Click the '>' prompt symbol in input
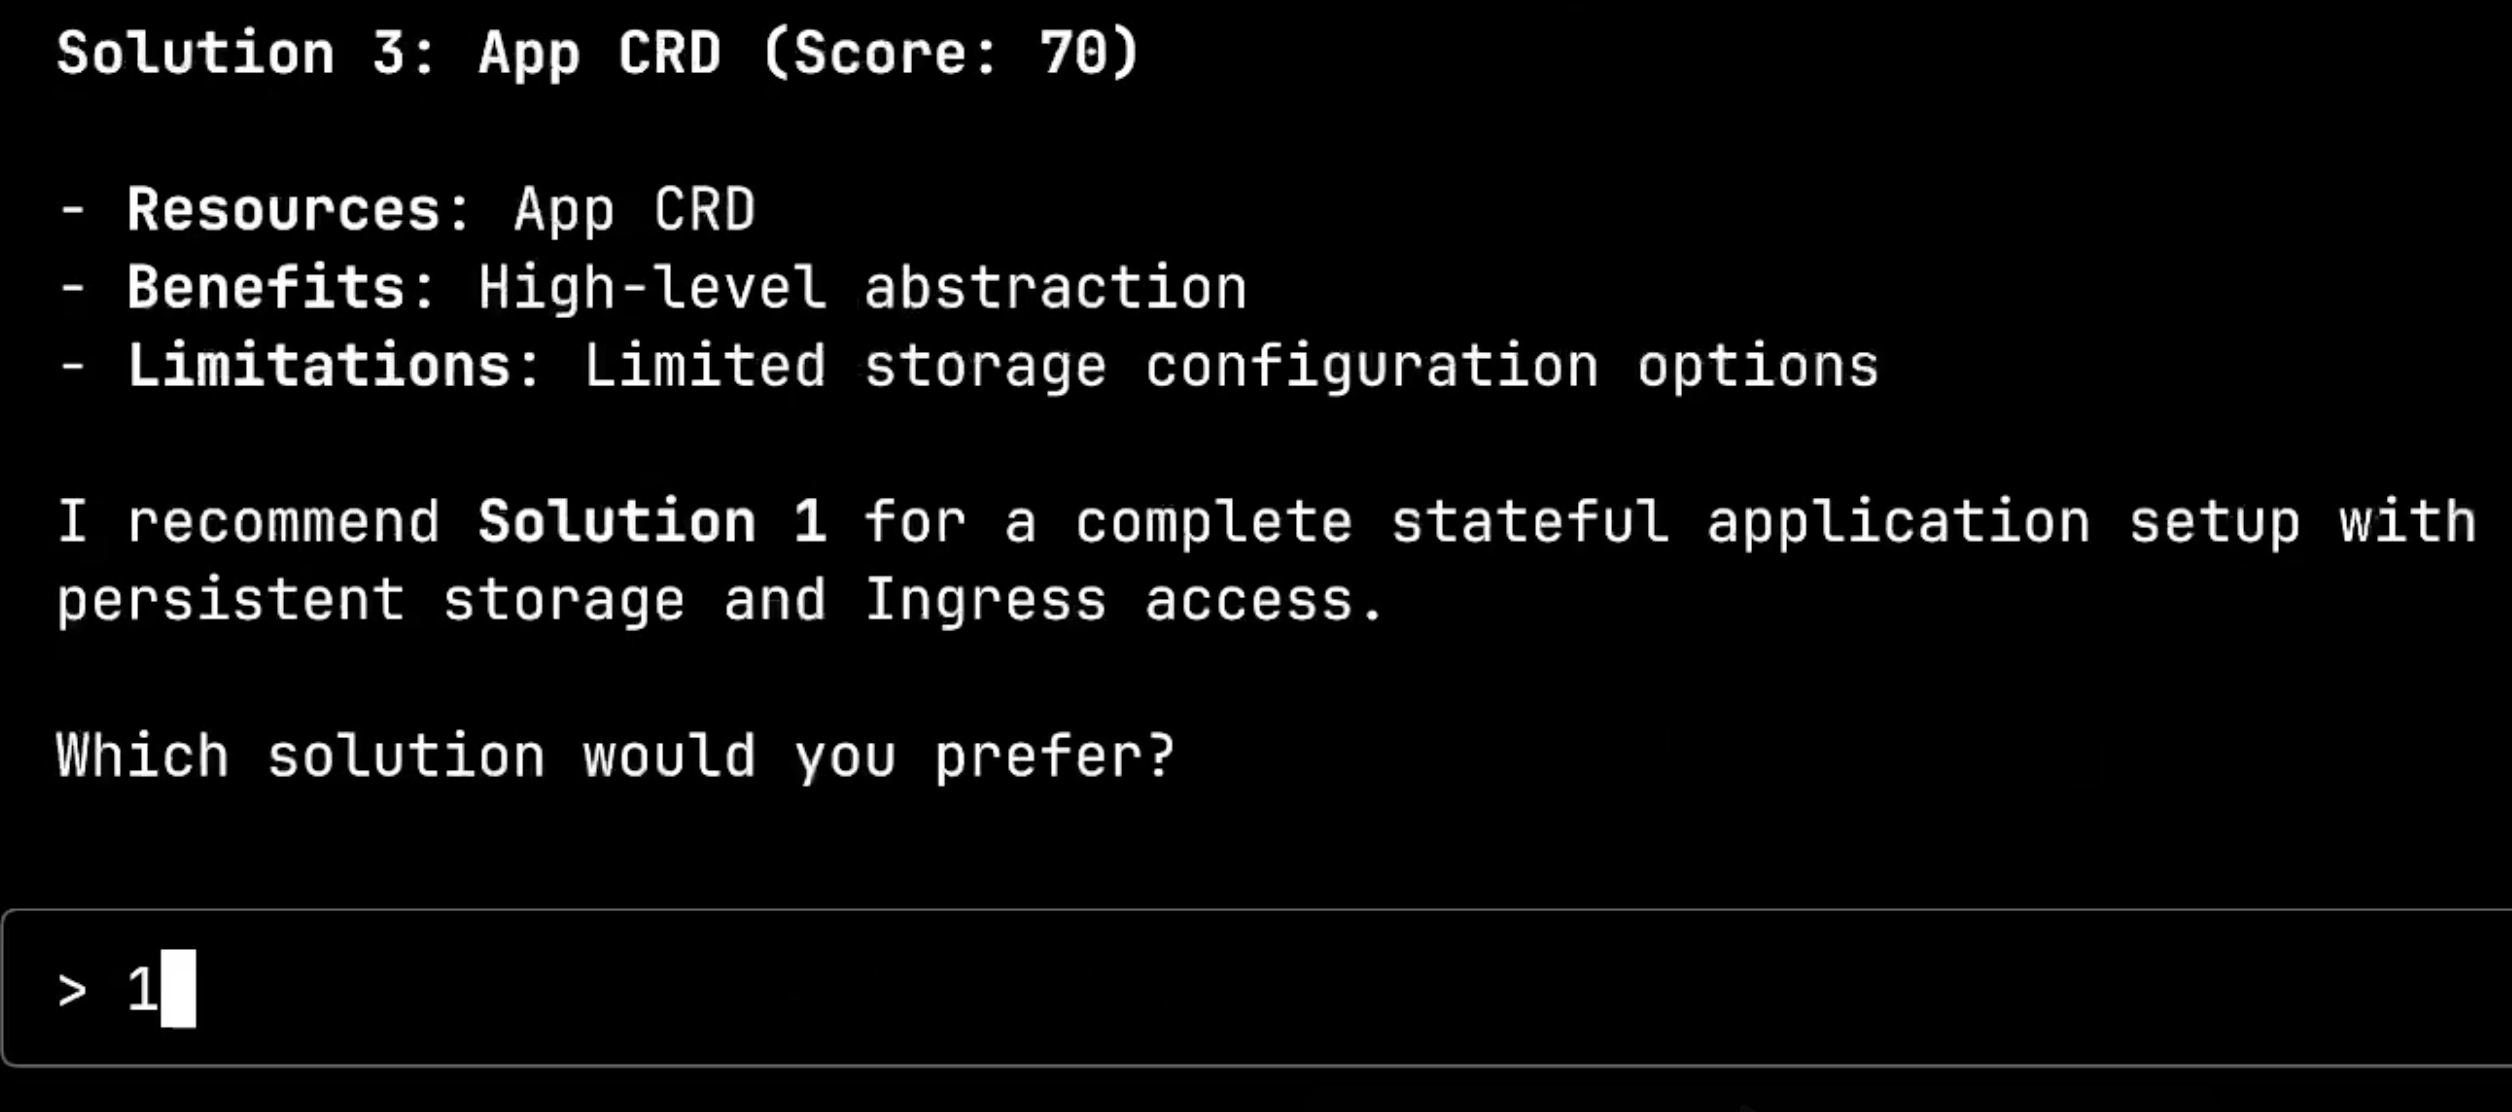The width and height of the screenshot is (2512, 1112). [x=72, y=991]
